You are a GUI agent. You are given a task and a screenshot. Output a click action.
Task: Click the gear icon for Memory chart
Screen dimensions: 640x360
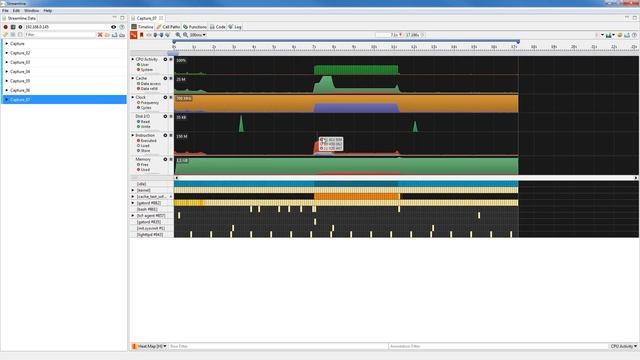(165, 160)
